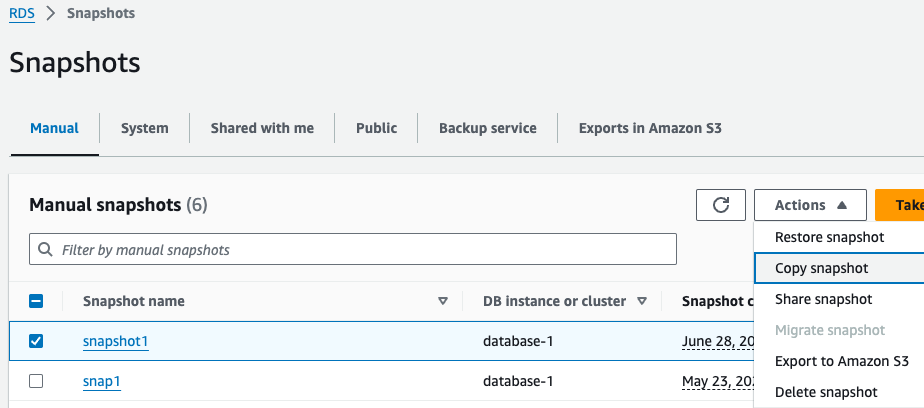
Task: Open the Shared with me tab
Action: [x=262, y=128]
